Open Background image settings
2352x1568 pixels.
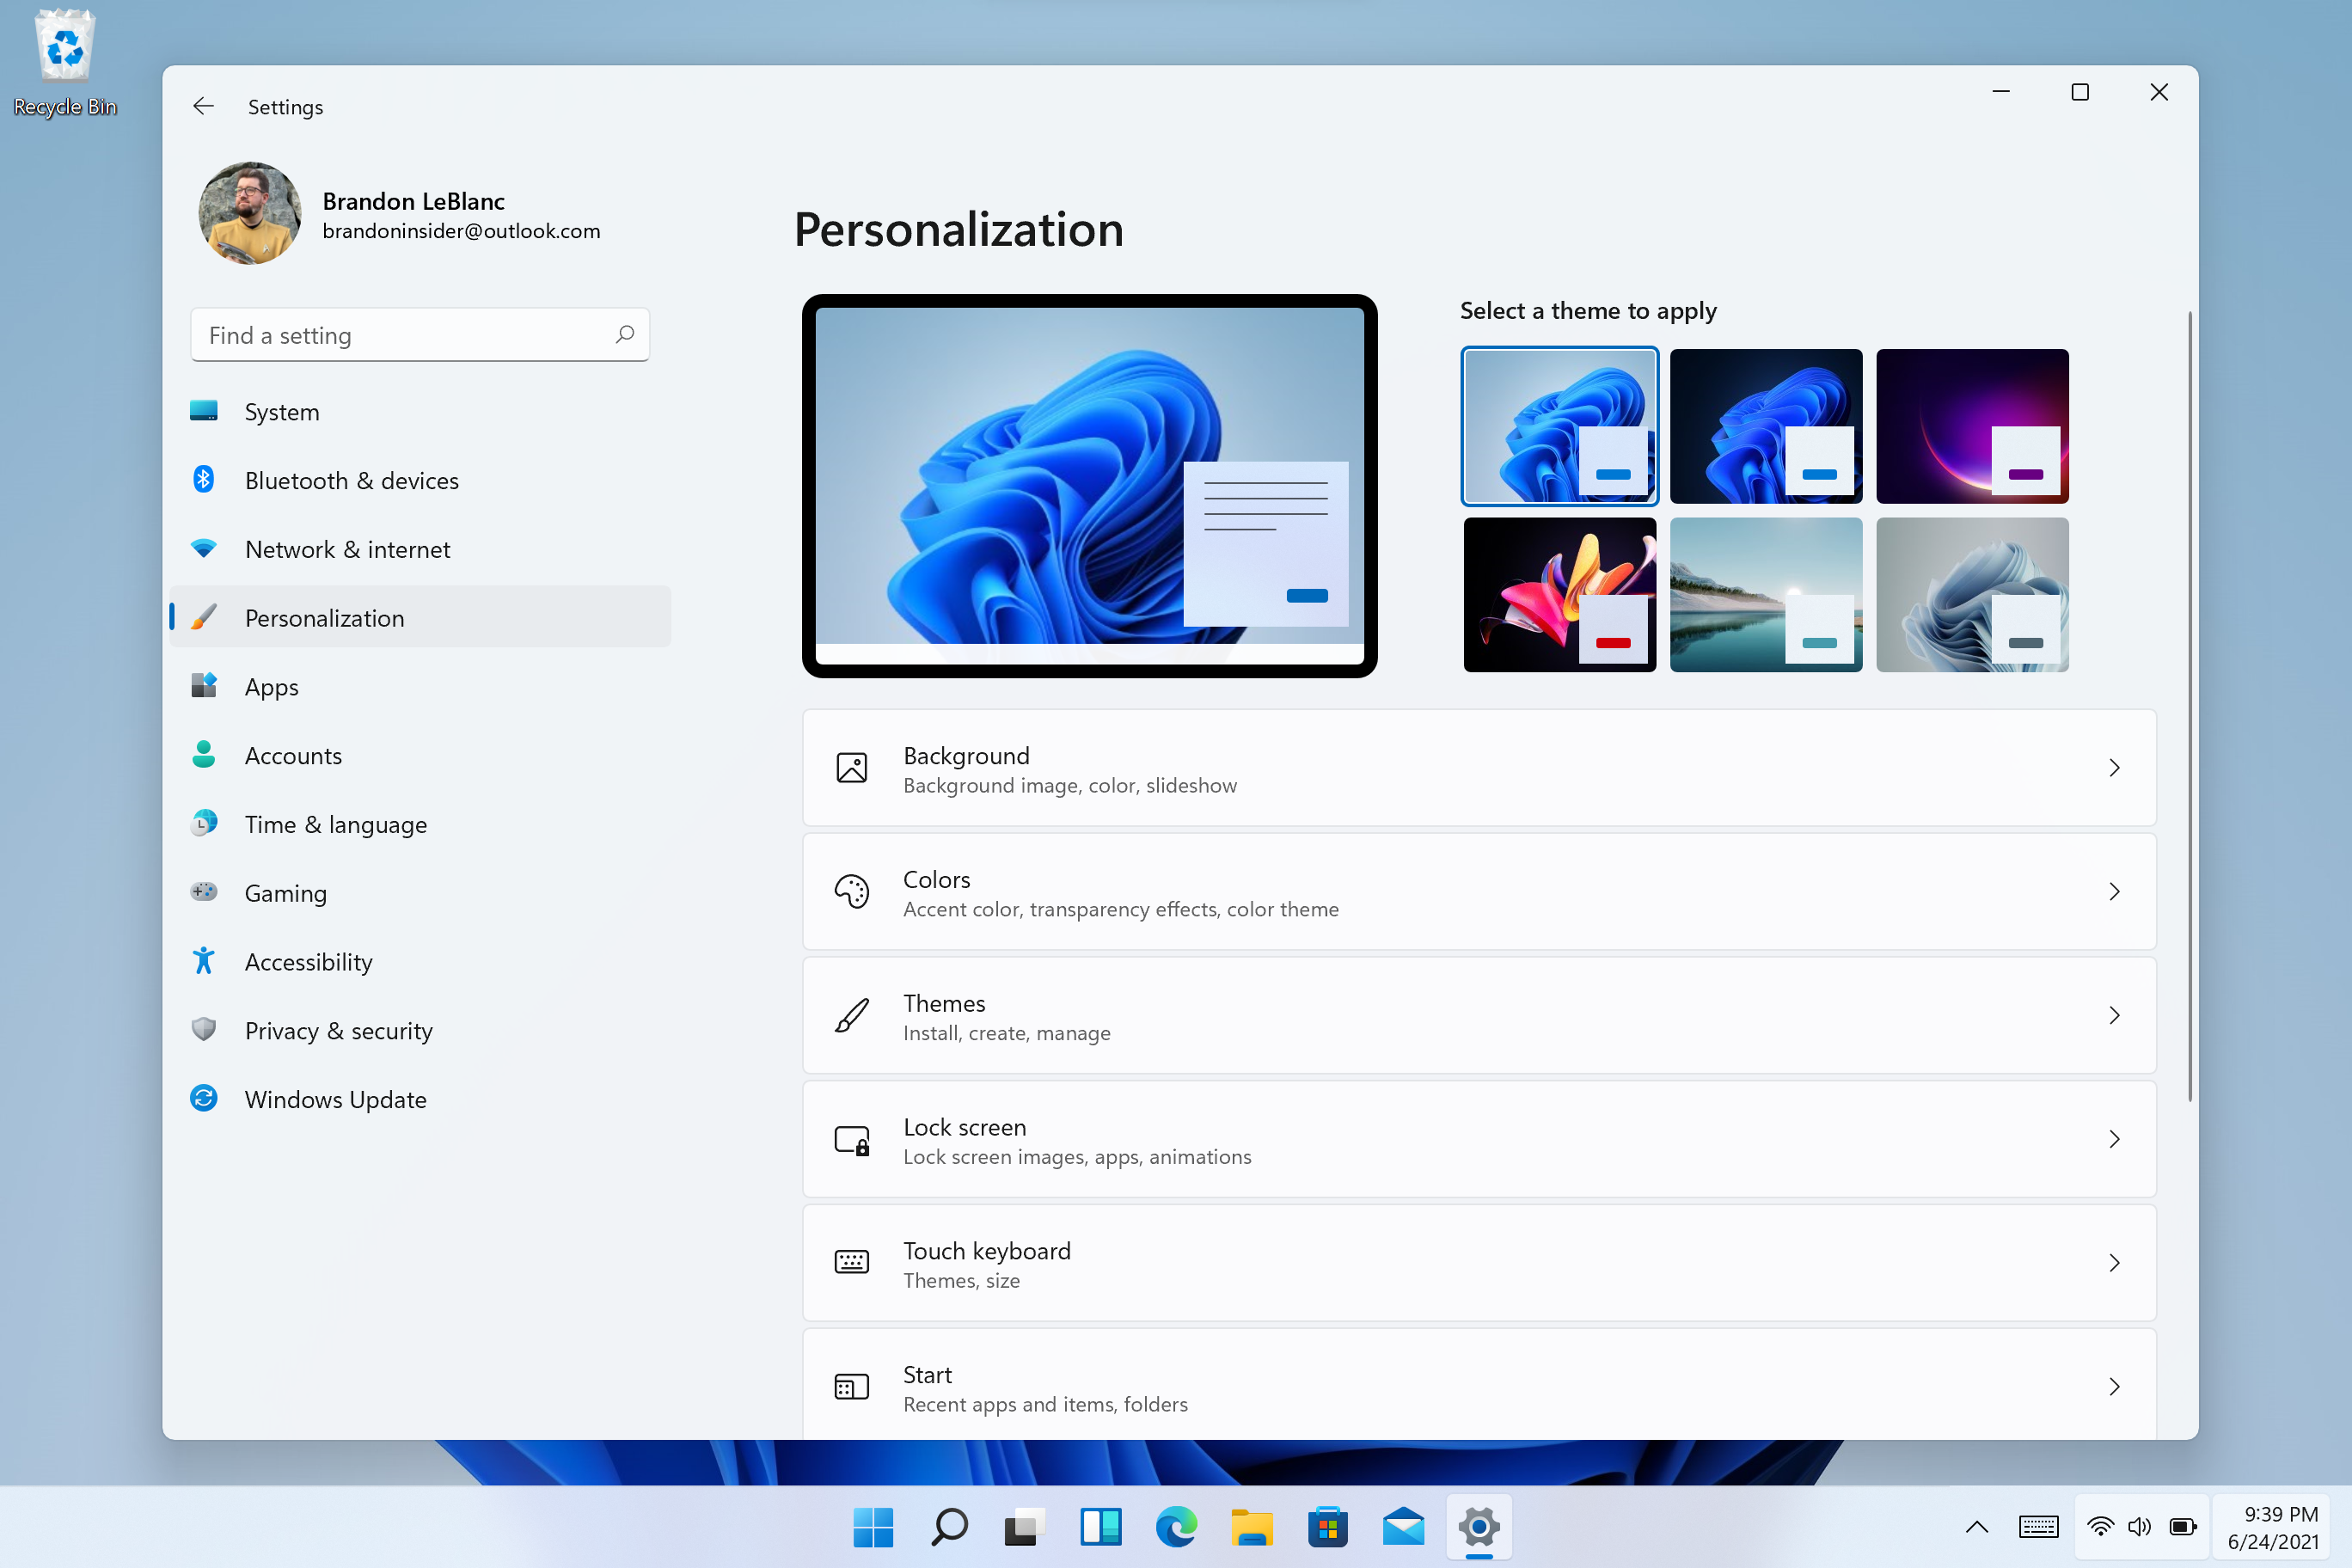[1479, 767]
